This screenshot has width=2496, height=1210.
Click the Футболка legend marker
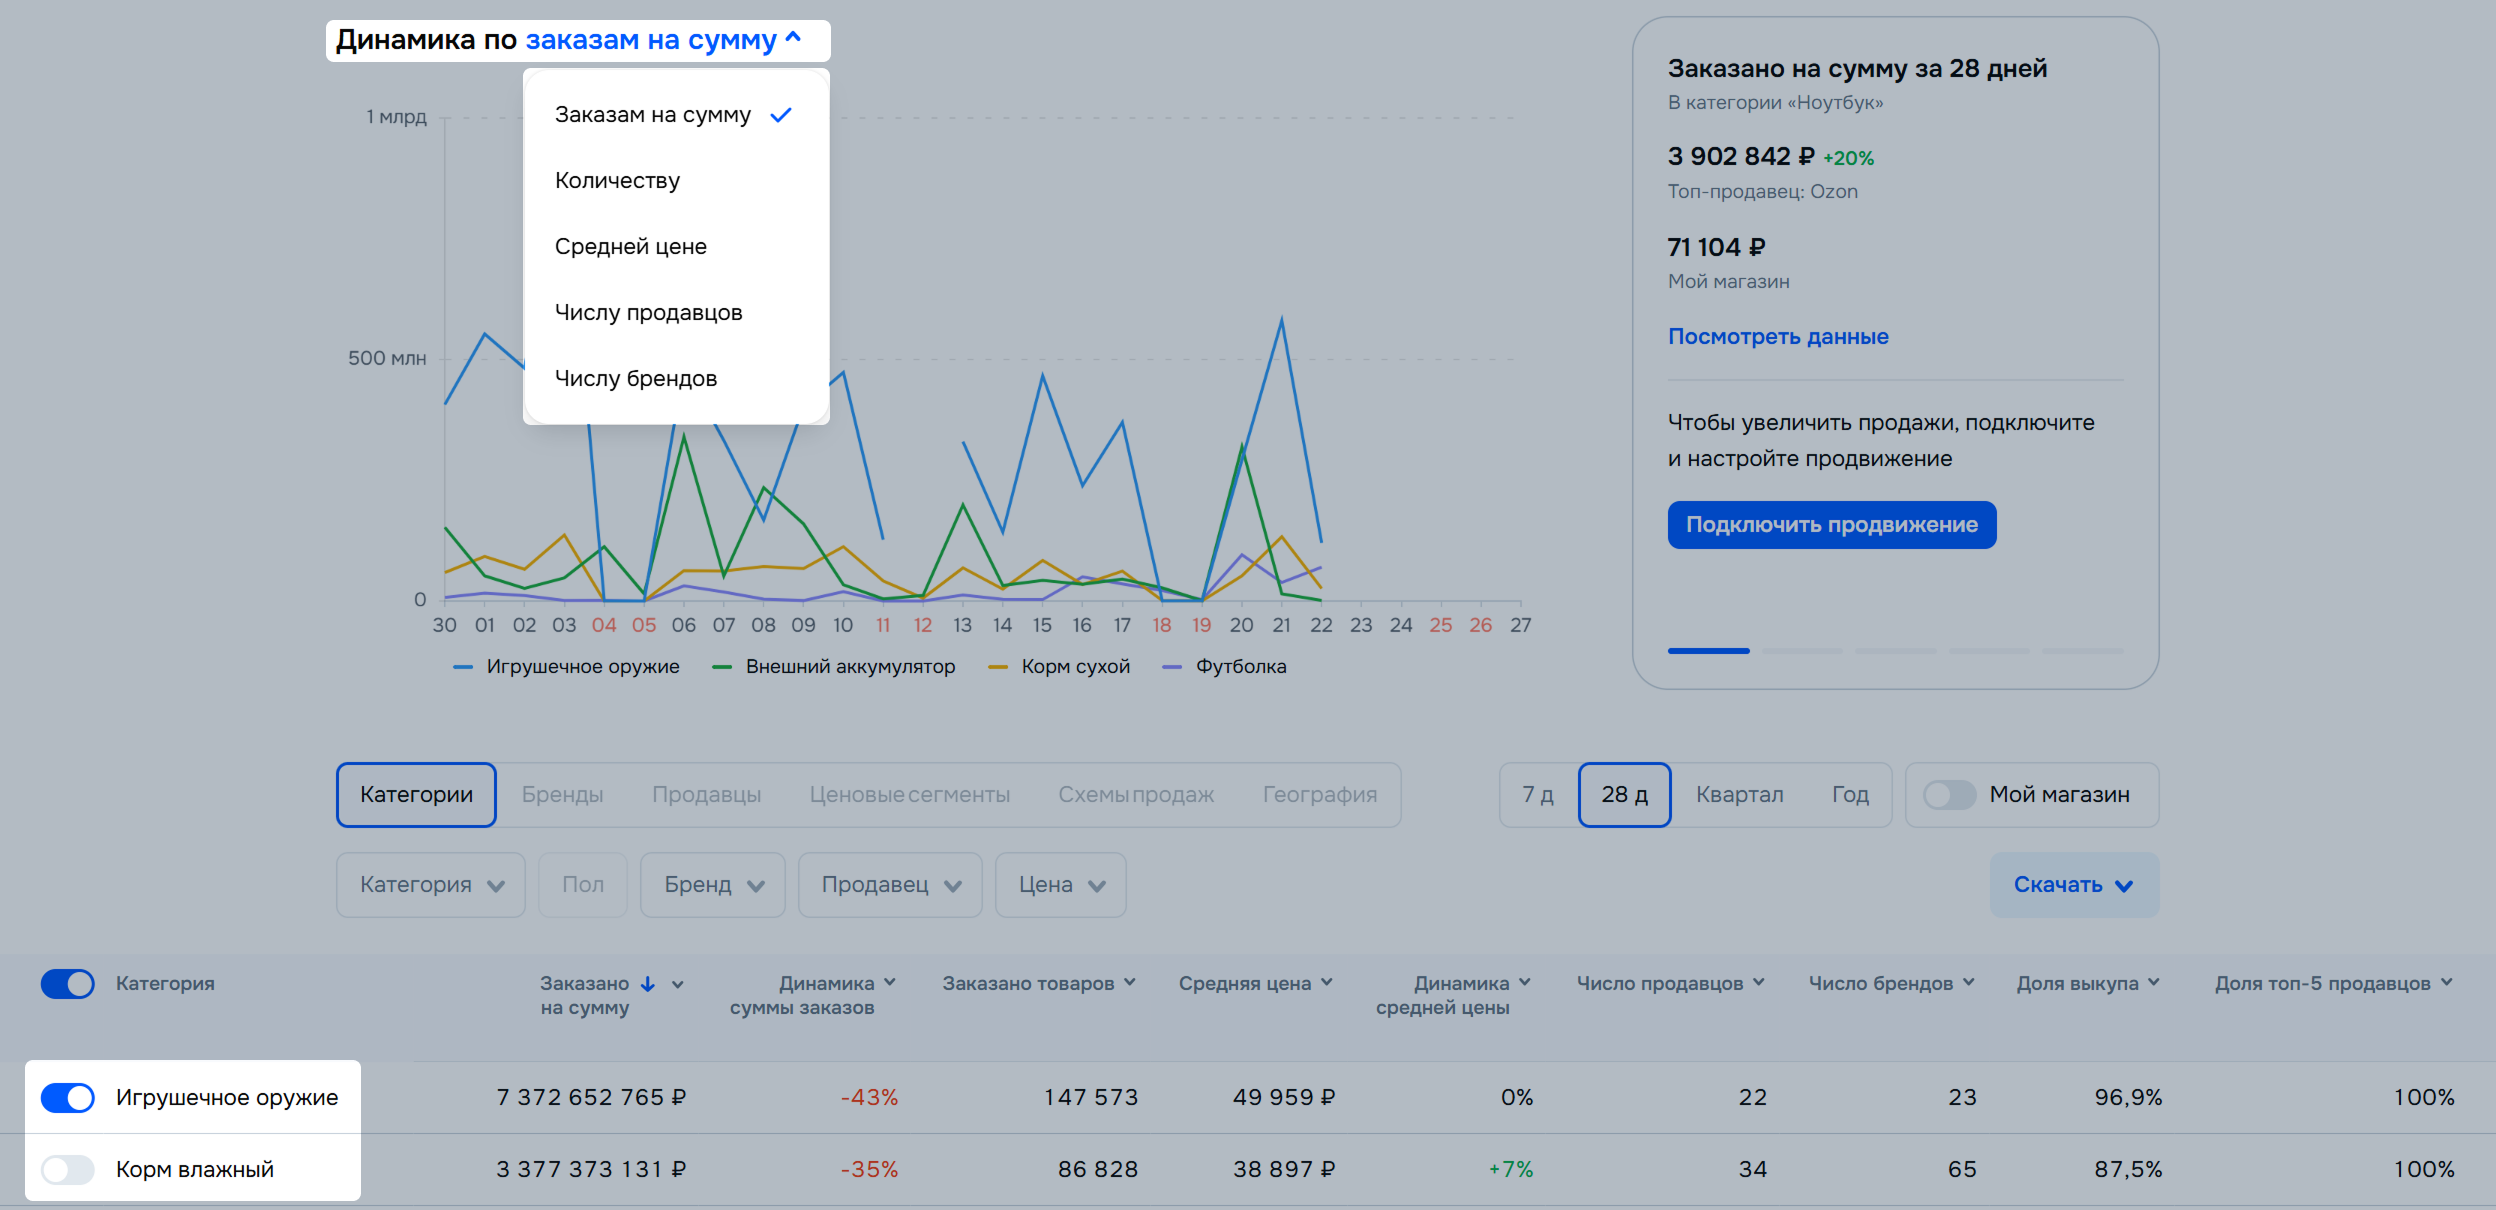(1172, 667)
